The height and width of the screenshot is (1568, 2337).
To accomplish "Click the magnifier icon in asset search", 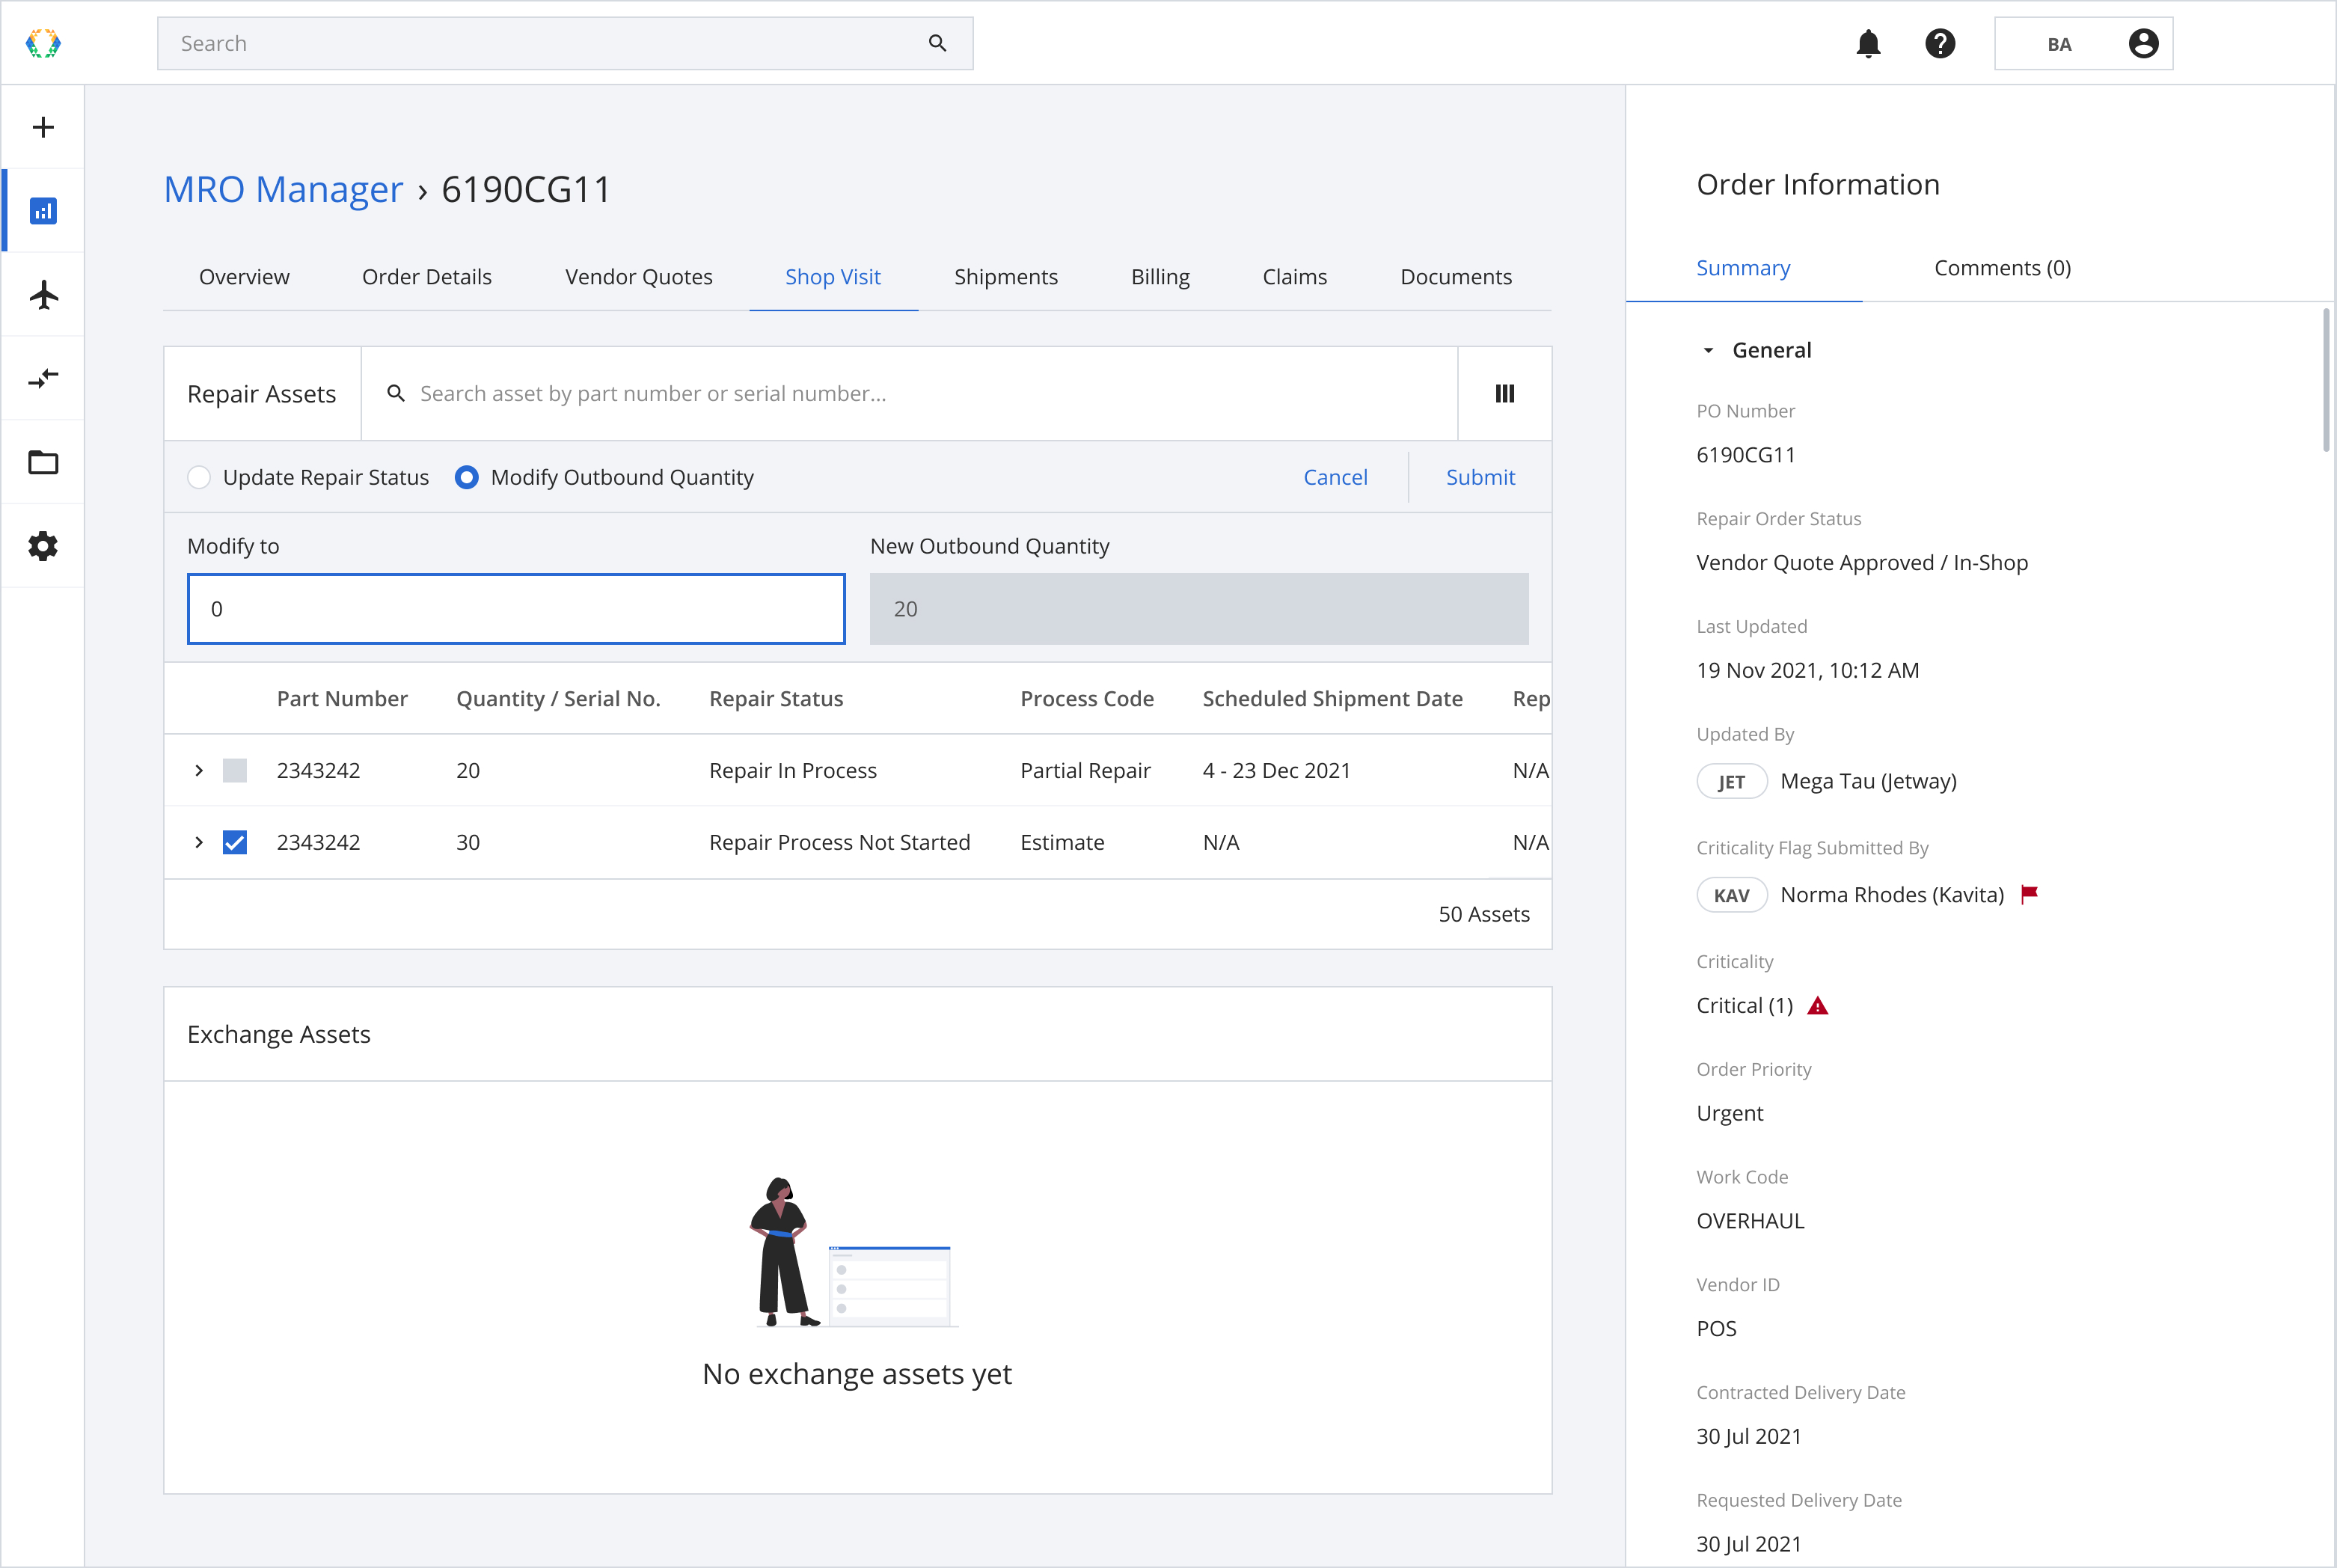I will [396, 393].
